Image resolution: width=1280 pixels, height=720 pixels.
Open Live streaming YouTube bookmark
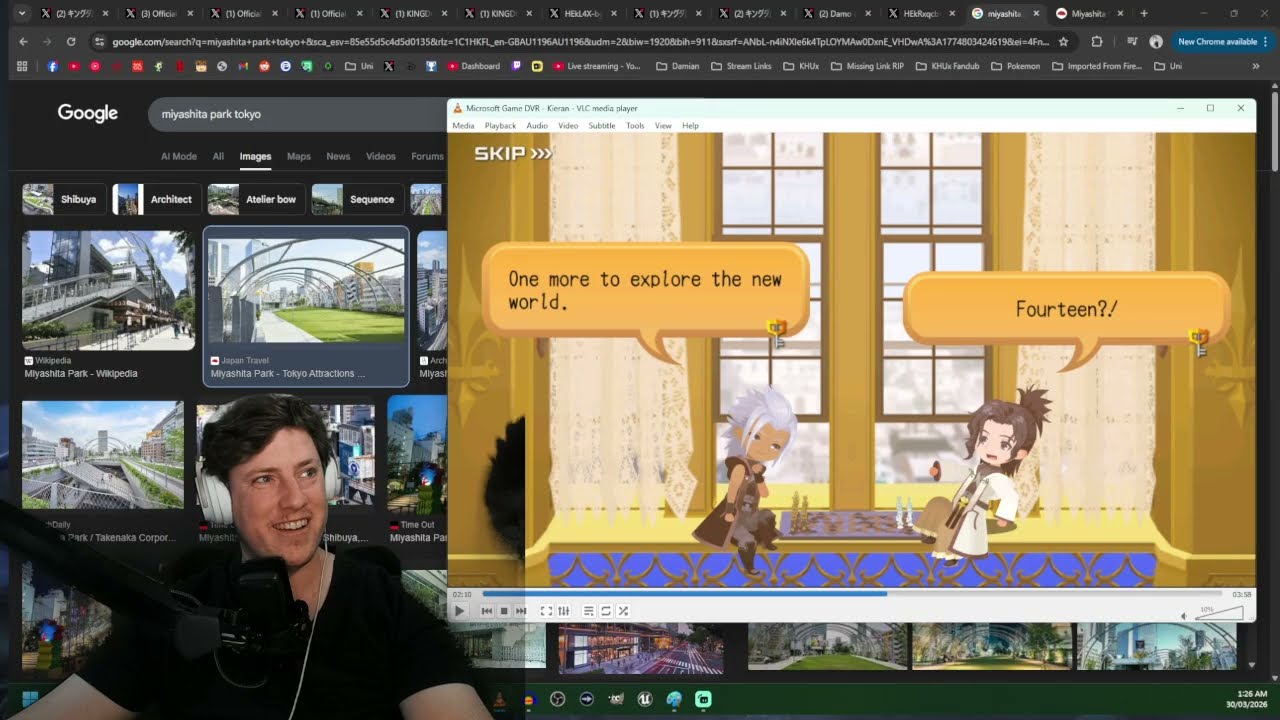tap(596, 66)
